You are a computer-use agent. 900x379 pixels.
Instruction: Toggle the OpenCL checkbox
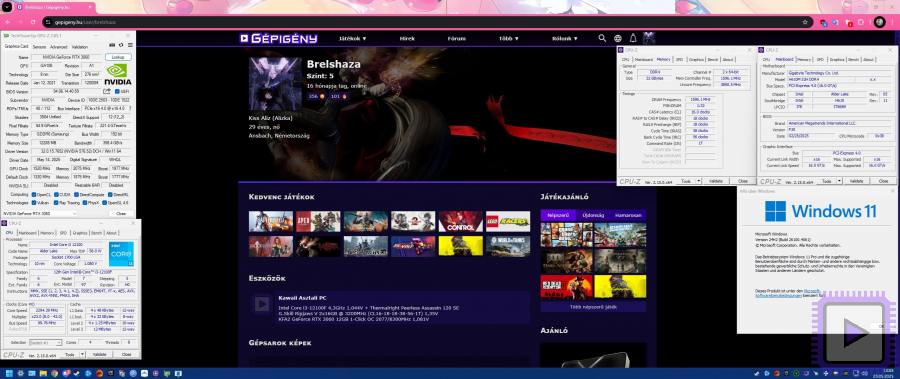pos(34,195)
